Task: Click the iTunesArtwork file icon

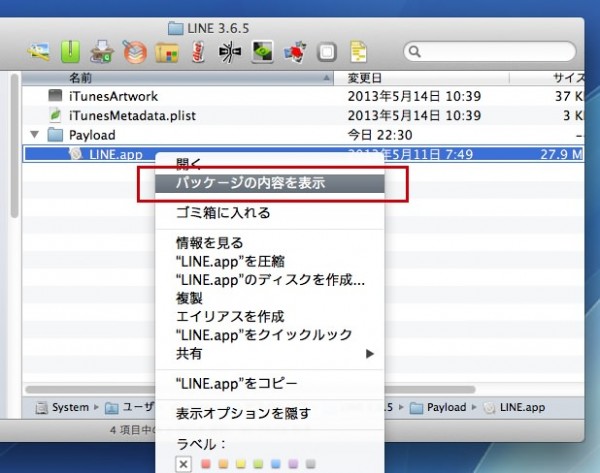Action: coord(55,96)
